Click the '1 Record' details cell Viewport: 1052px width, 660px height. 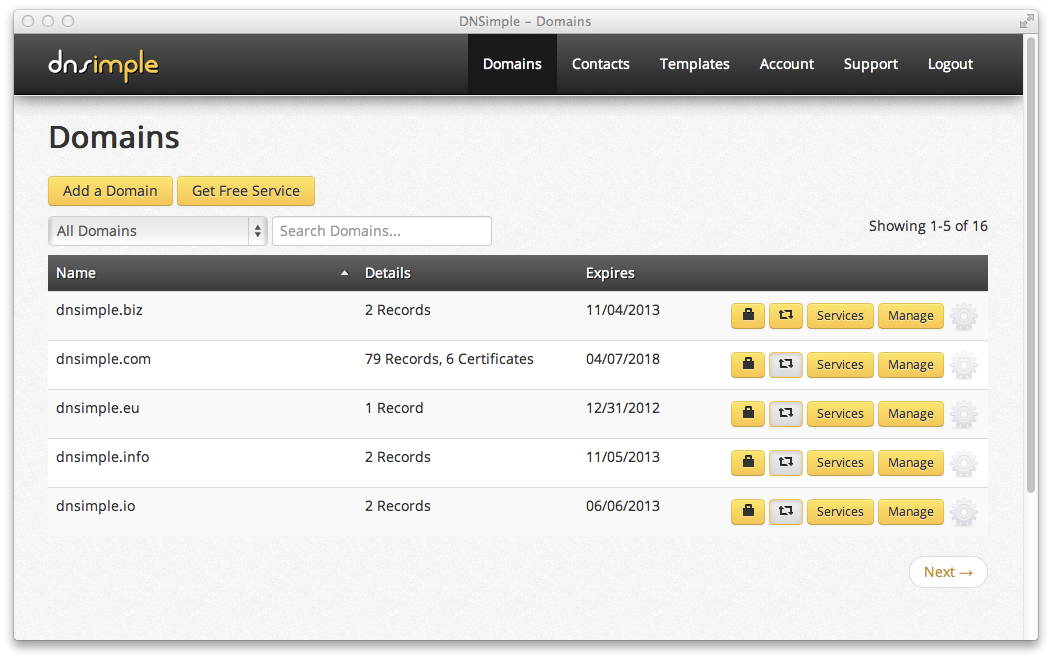[394, 408]
